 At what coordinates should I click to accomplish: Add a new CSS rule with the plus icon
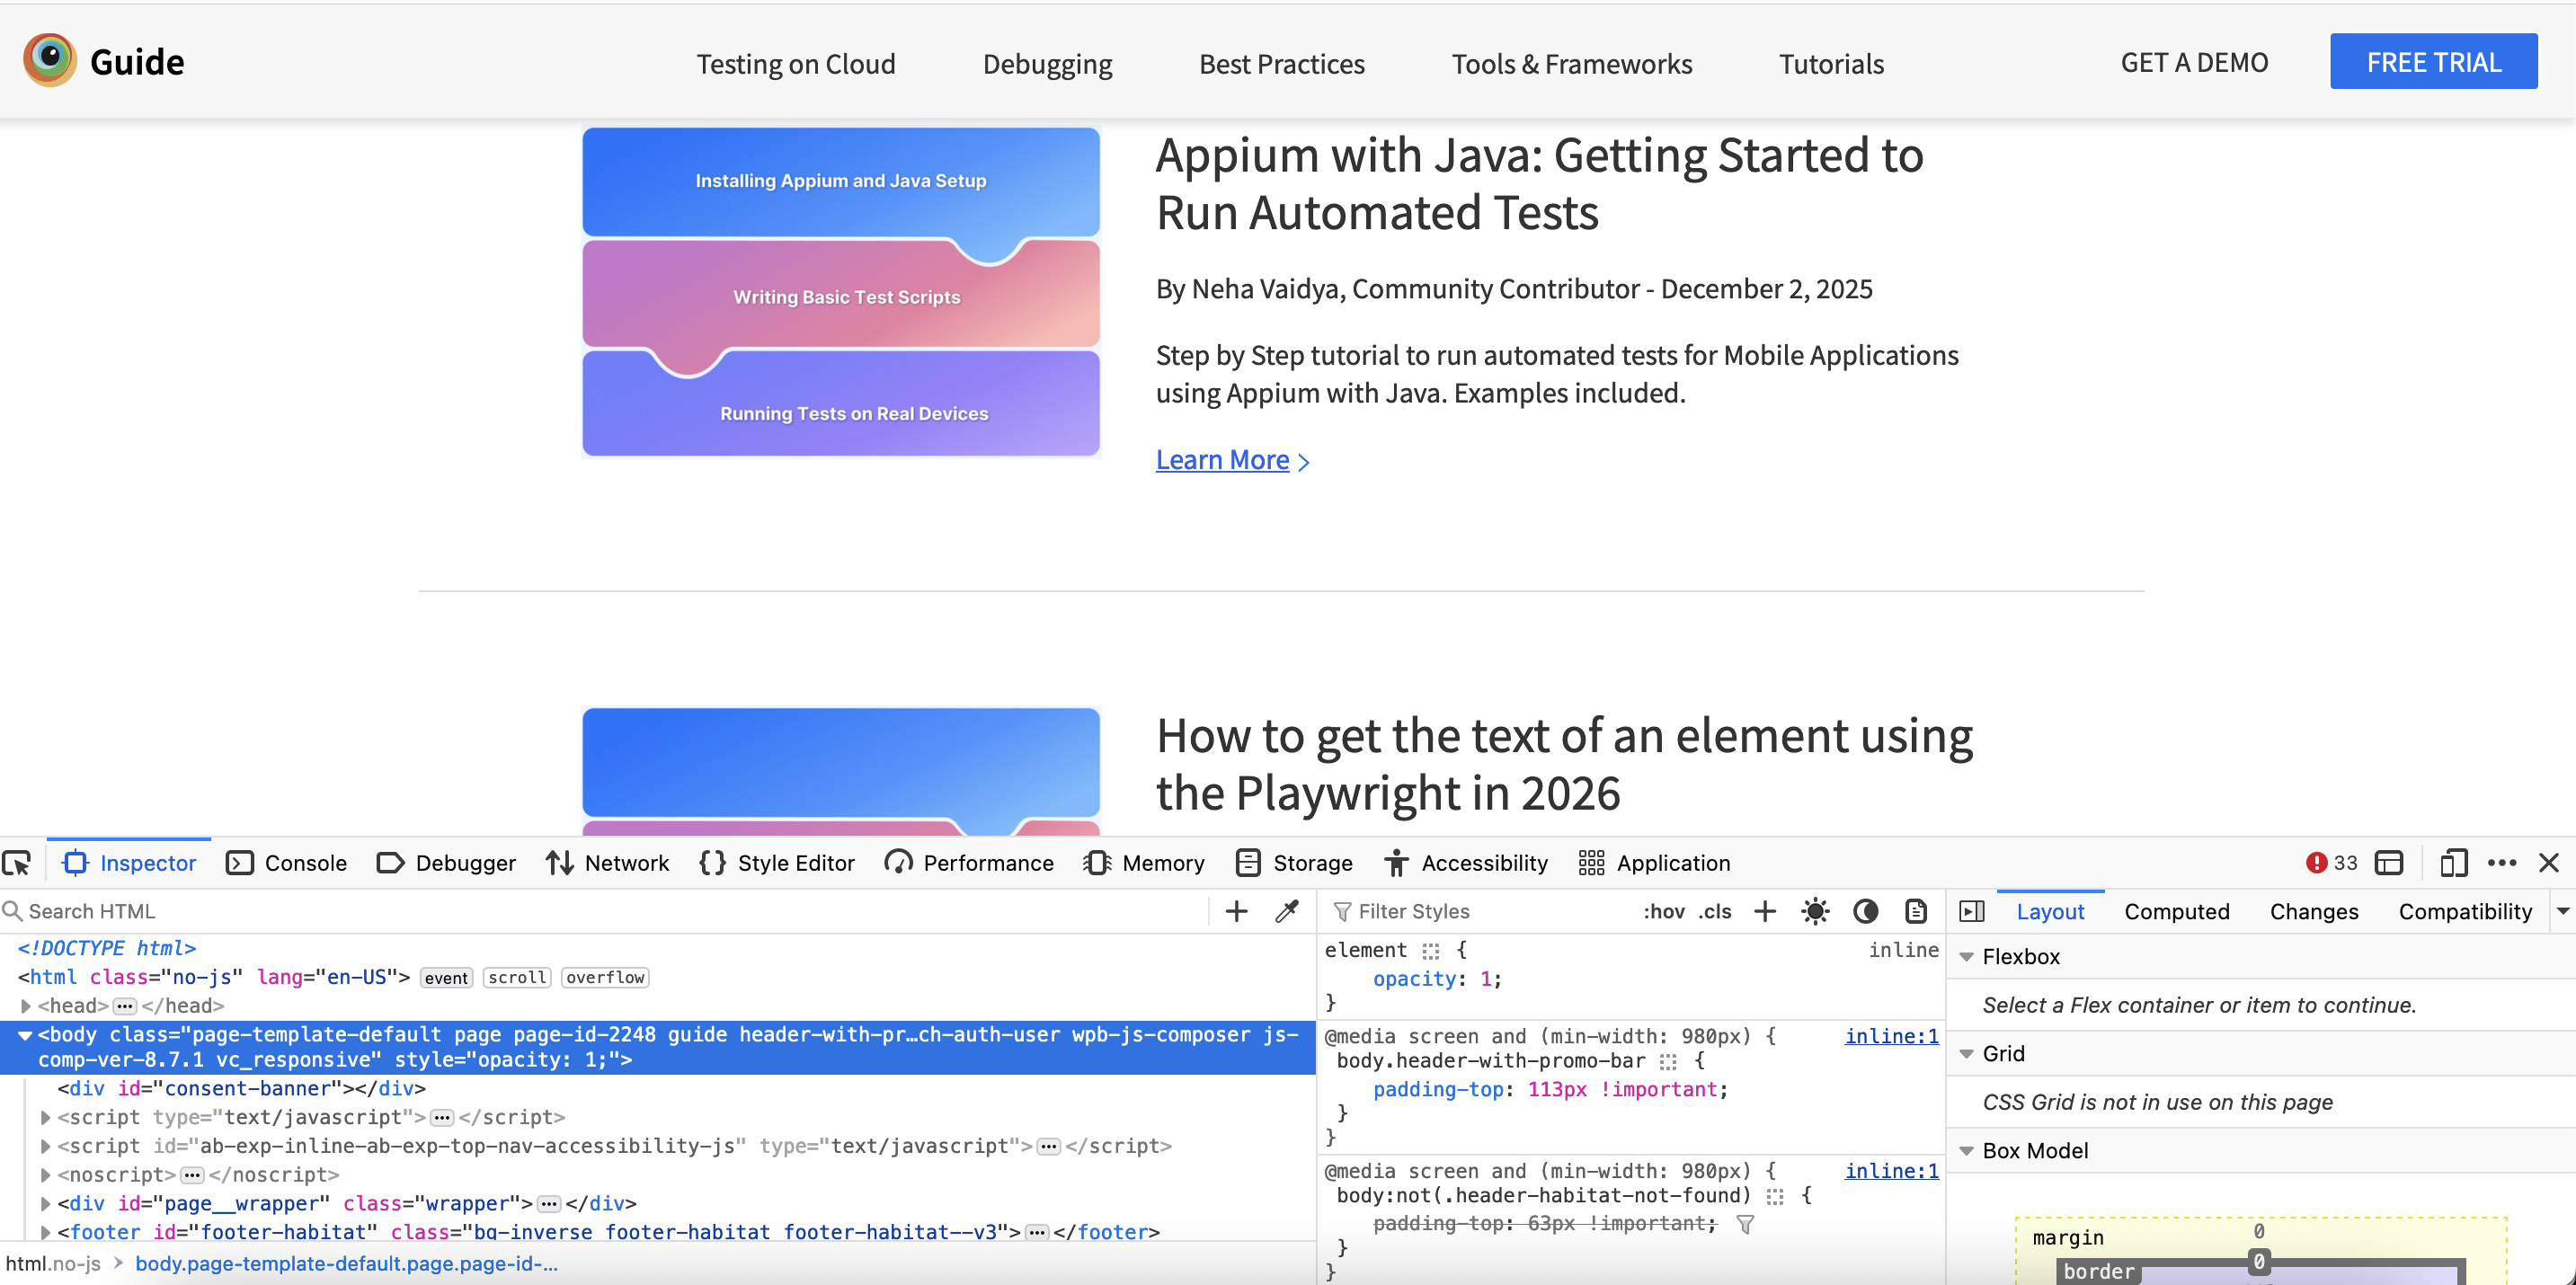tap(1764, 911)
